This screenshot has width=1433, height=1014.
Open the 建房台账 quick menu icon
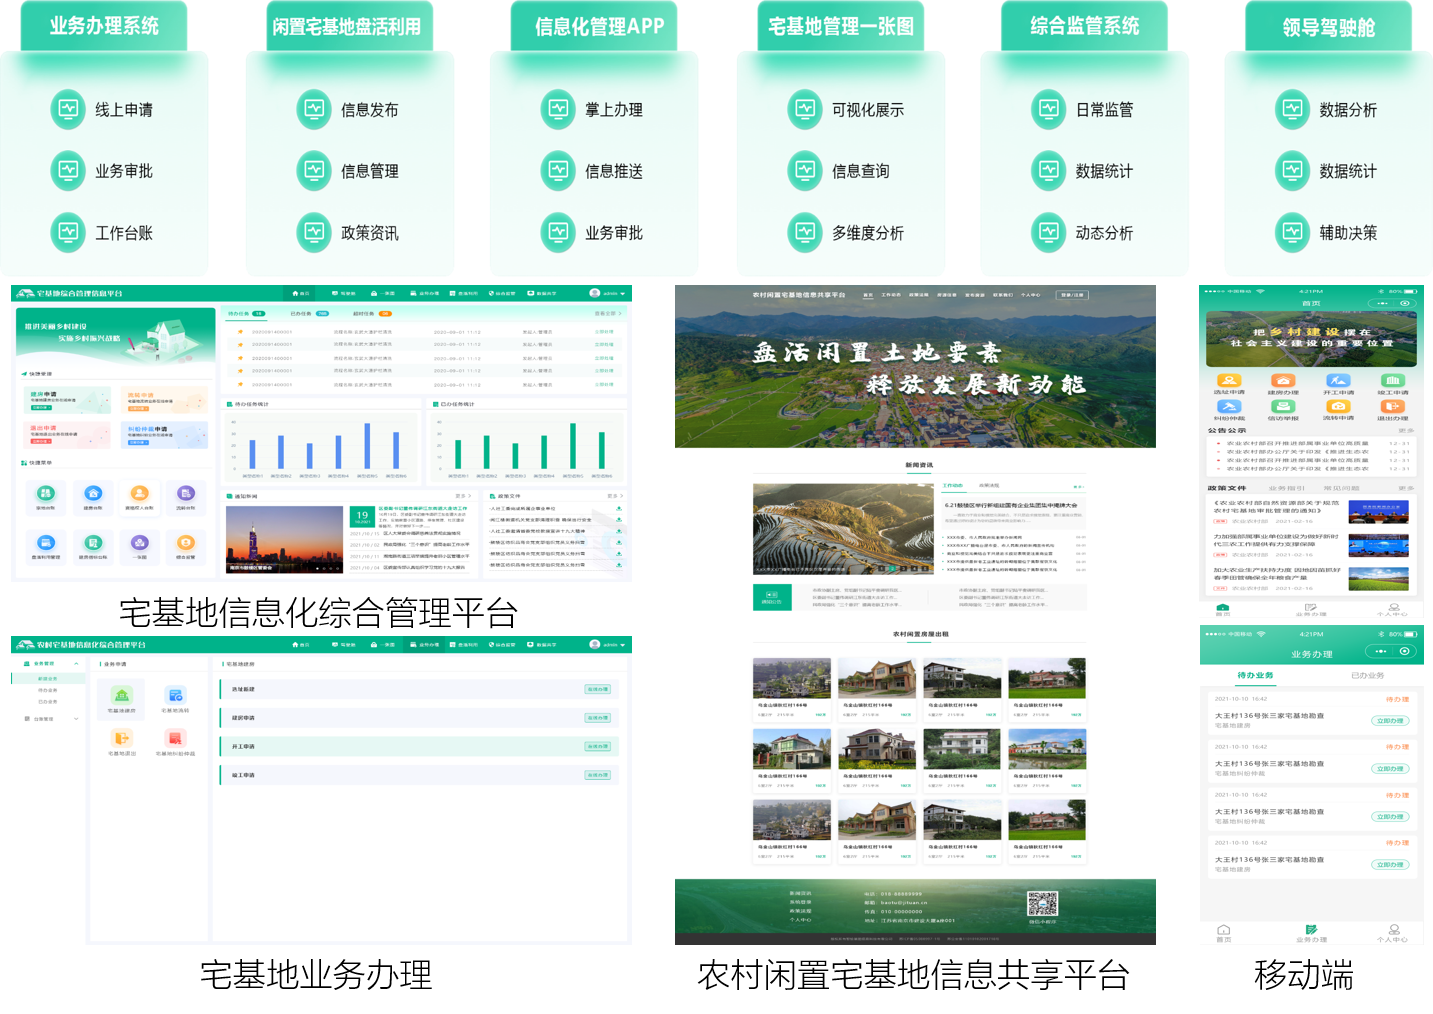tap(93, 494)
